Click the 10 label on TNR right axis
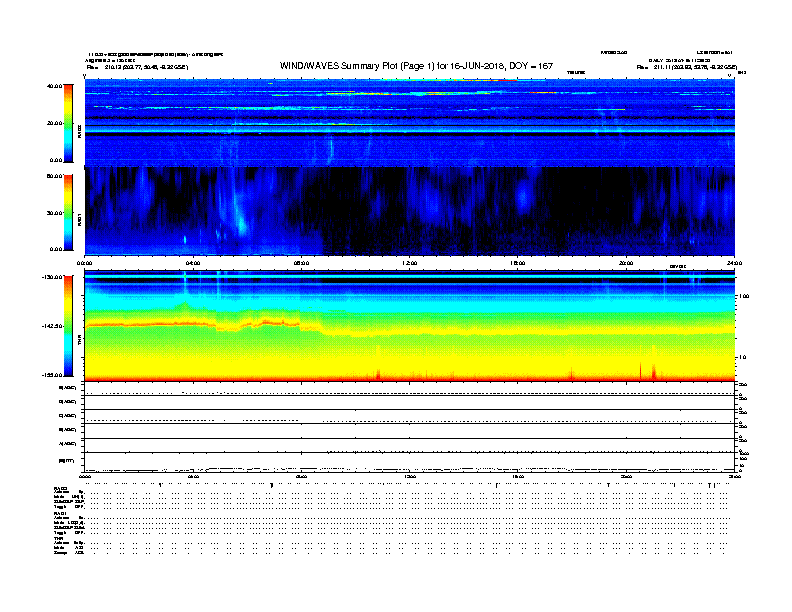 tap(742, 357)
